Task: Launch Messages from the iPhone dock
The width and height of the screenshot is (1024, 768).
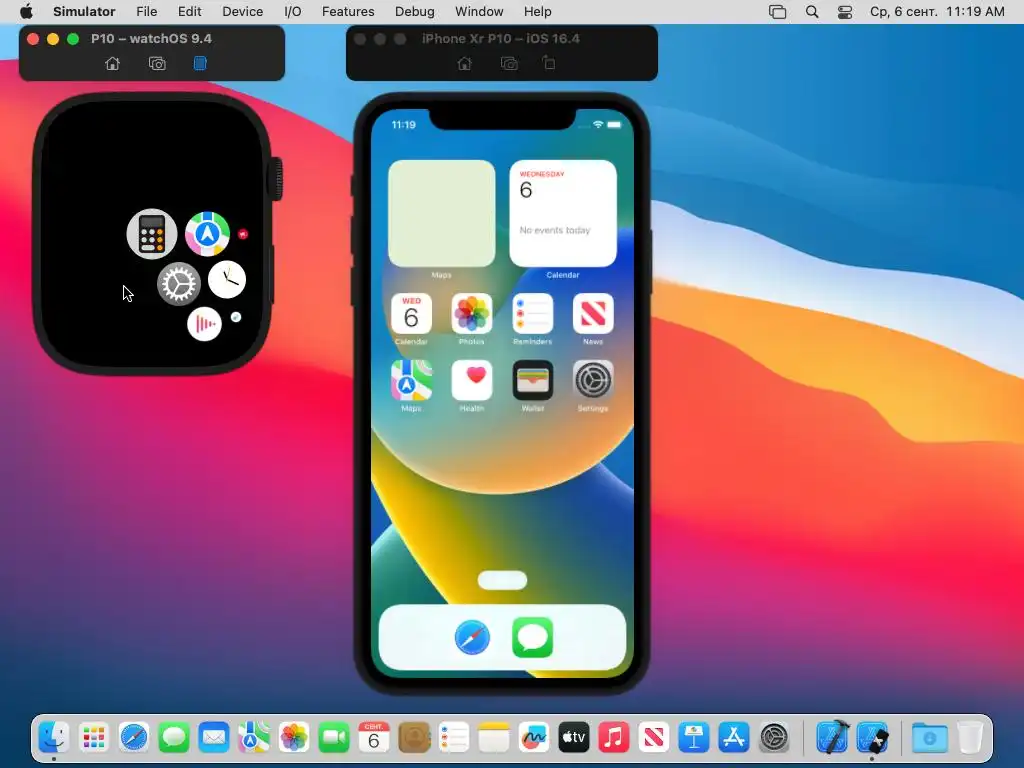Action: (x=532, y=637)
